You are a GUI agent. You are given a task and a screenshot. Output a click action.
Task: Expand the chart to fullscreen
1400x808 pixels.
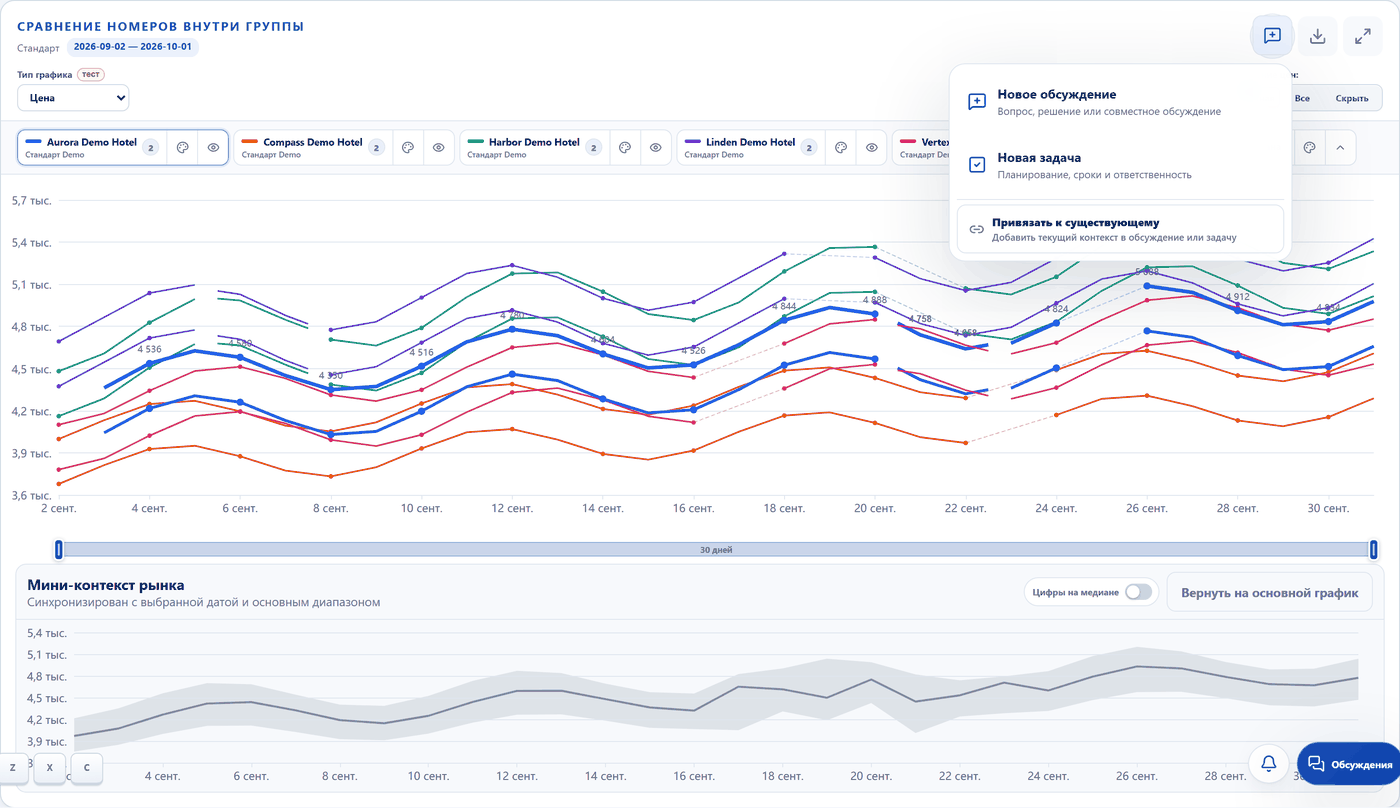1363,36
